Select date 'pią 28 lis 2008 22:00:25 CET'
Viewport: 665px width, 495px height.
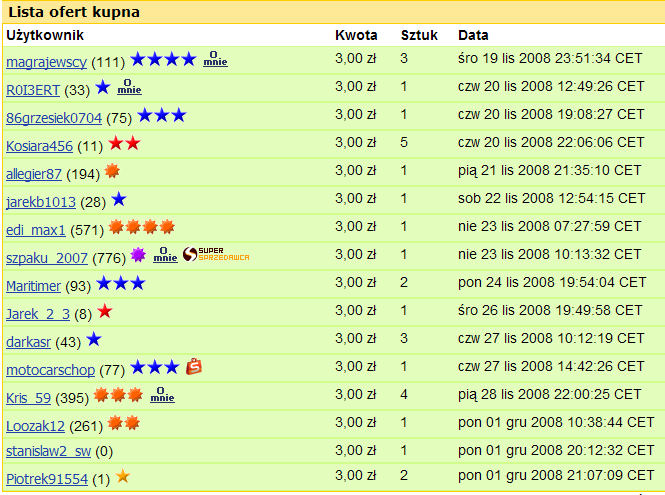point(550,394)
